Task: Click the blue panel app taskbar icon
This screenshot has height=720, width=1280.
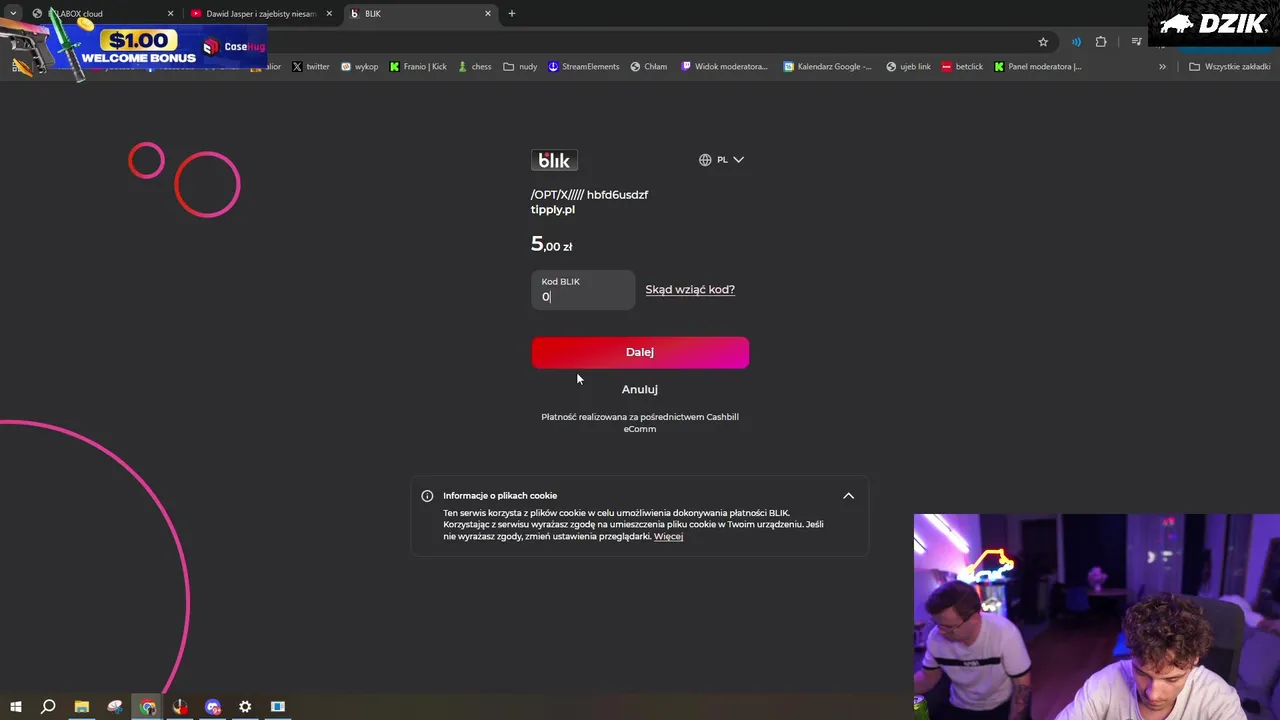Action: point(278,707)
